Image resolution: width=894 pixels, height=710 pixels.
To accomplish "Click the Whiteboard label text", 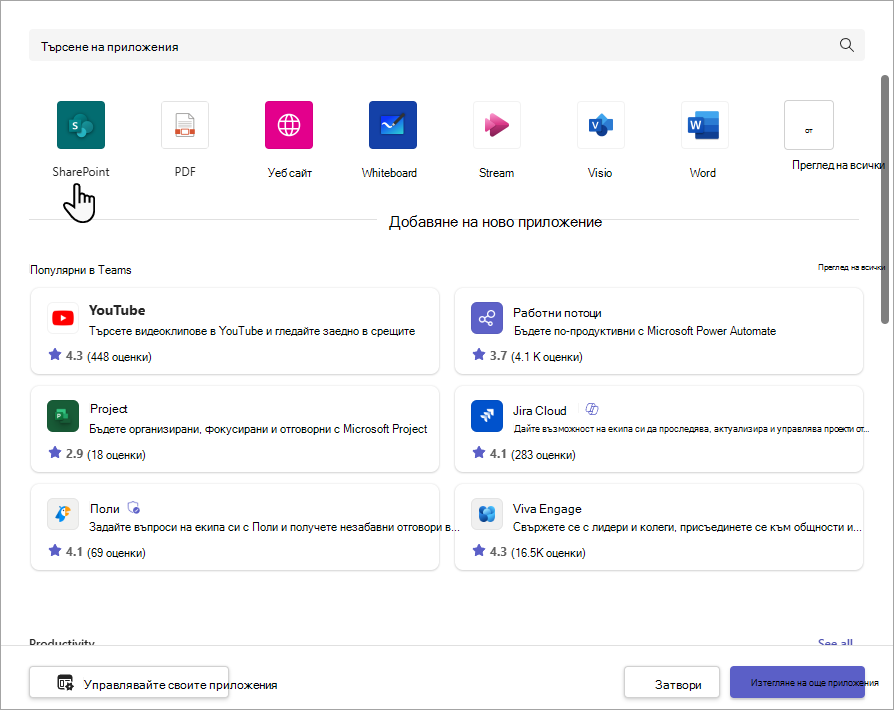I will click(389, 173).
